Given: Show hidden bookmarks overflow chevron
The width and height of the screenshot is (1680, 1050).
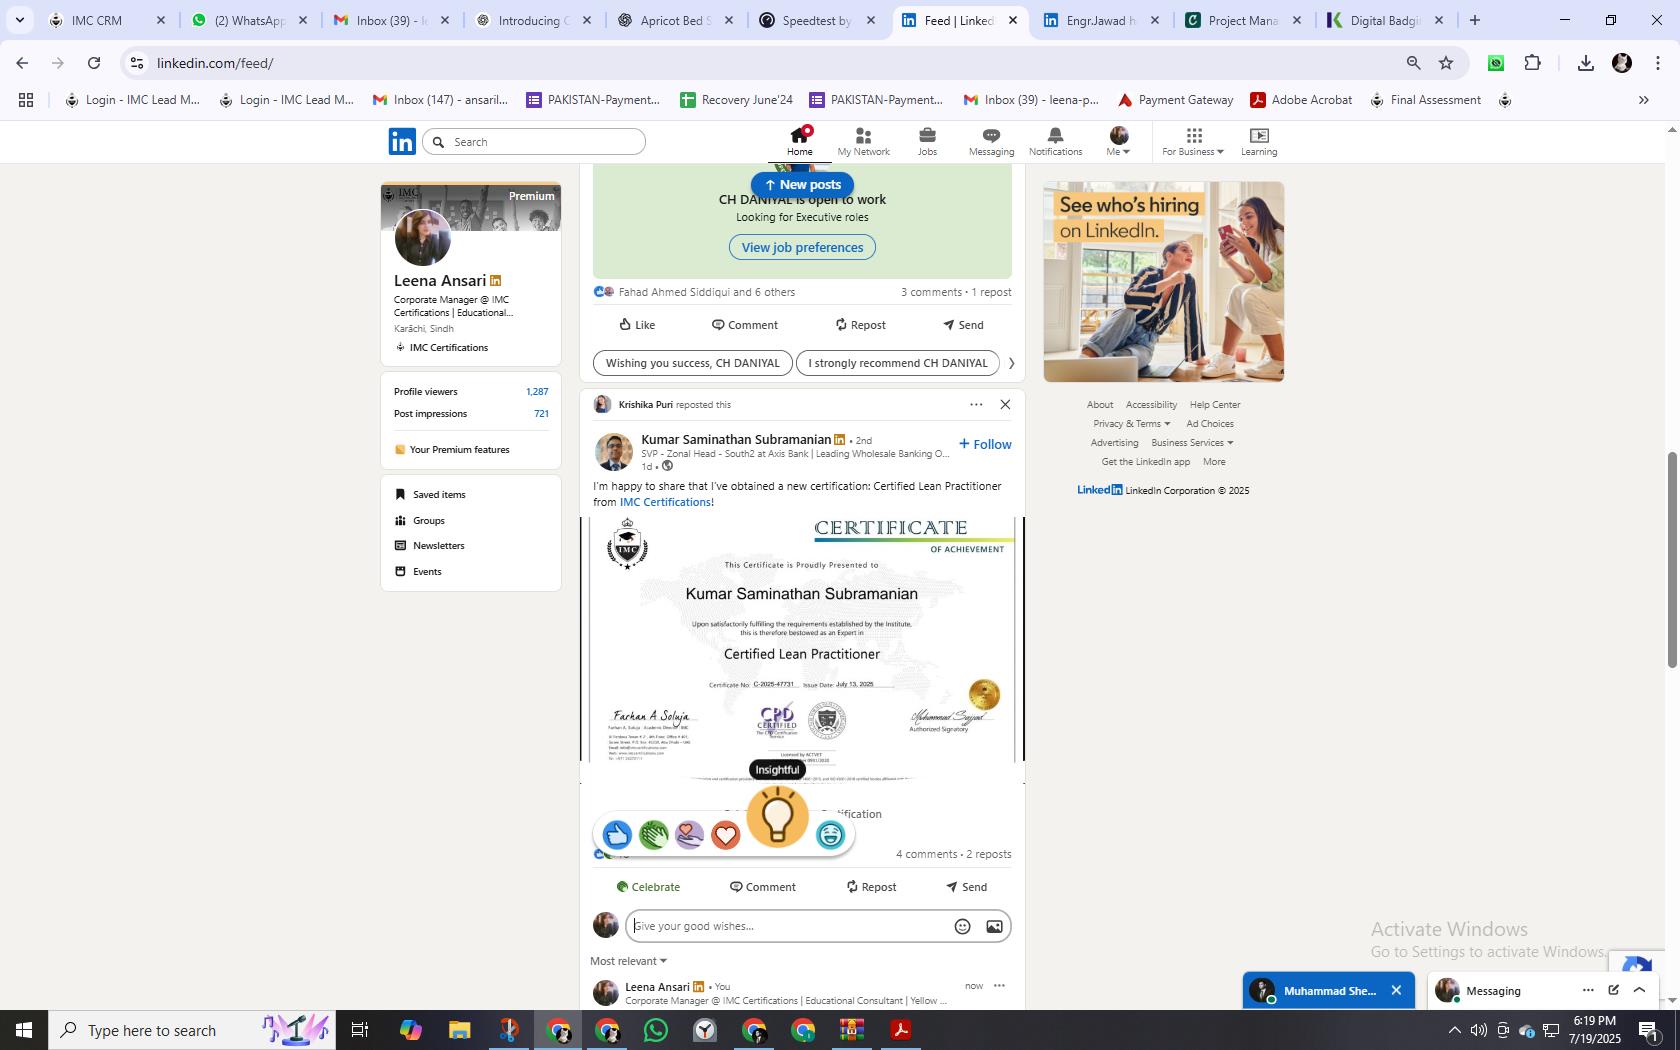Looking at the screenshot, I should point(1643,100).
